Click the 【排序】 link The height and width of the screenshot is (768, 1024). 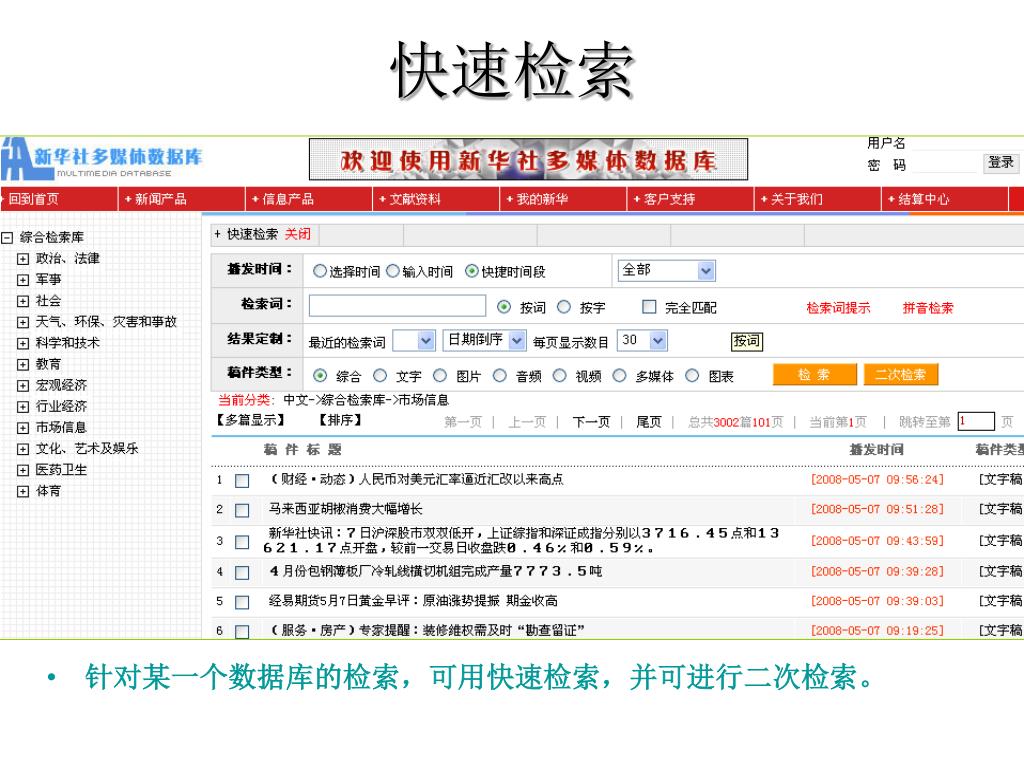tap(340, 420)
